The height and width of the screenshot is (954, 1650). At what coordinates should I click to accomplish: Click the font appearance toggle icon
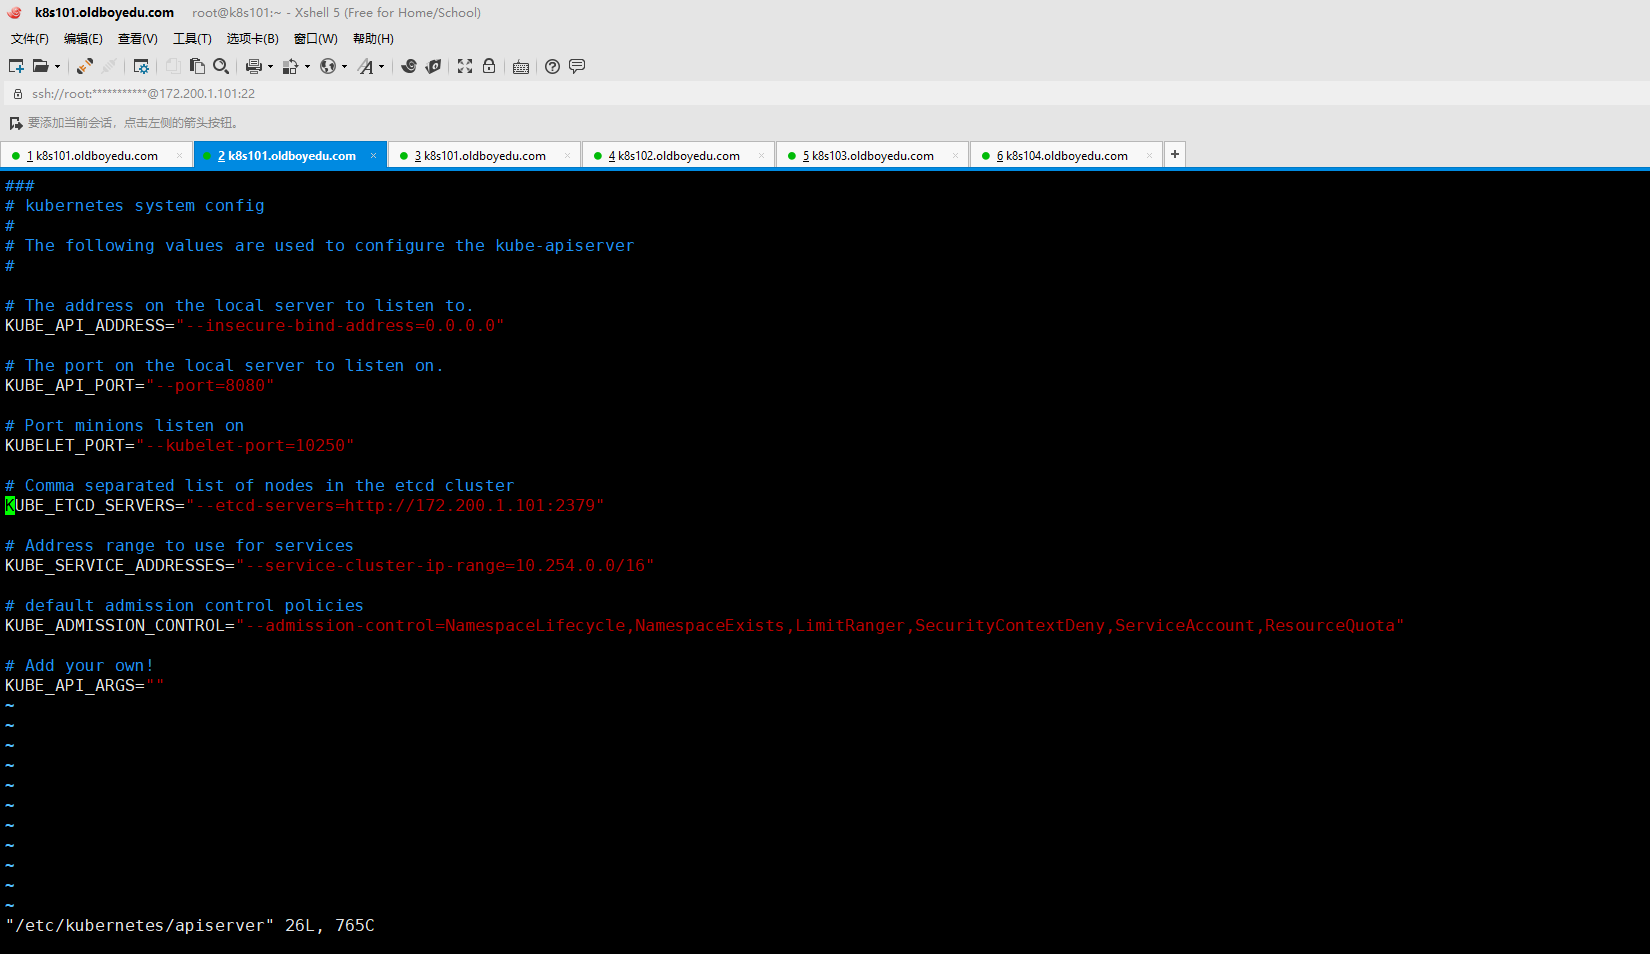(368, 66)
